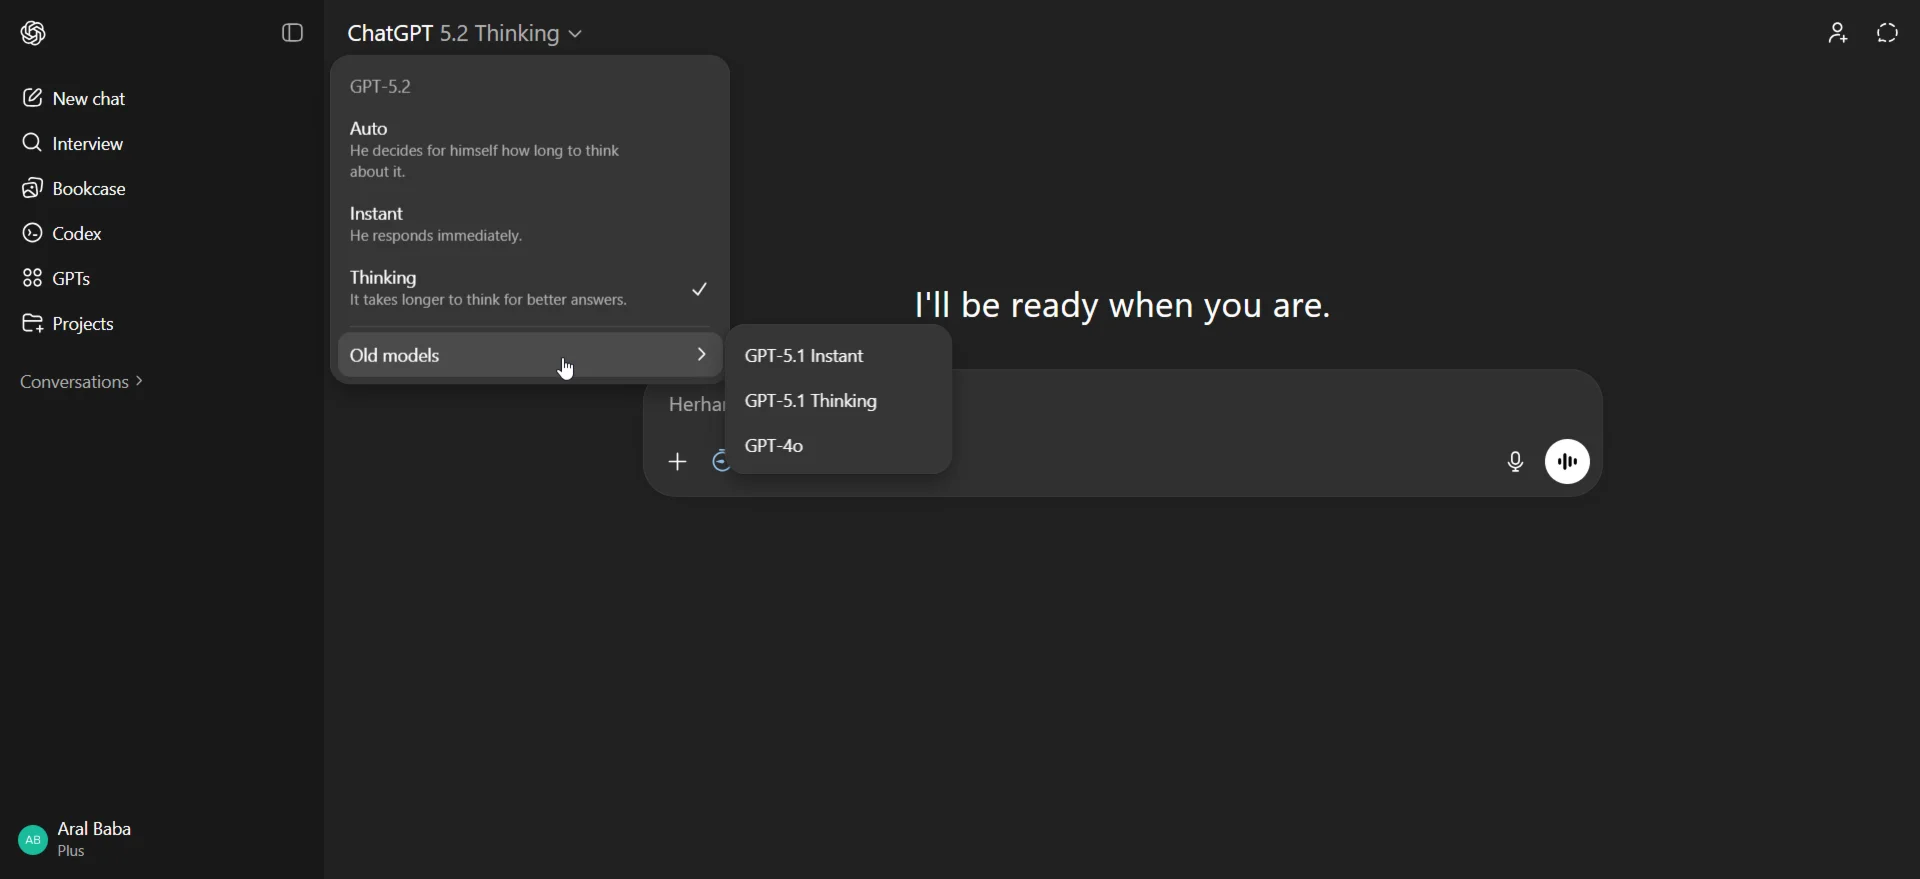Click the plus attach icon
Viewport: 1920px width, 879px height.
tap(678, 462)
